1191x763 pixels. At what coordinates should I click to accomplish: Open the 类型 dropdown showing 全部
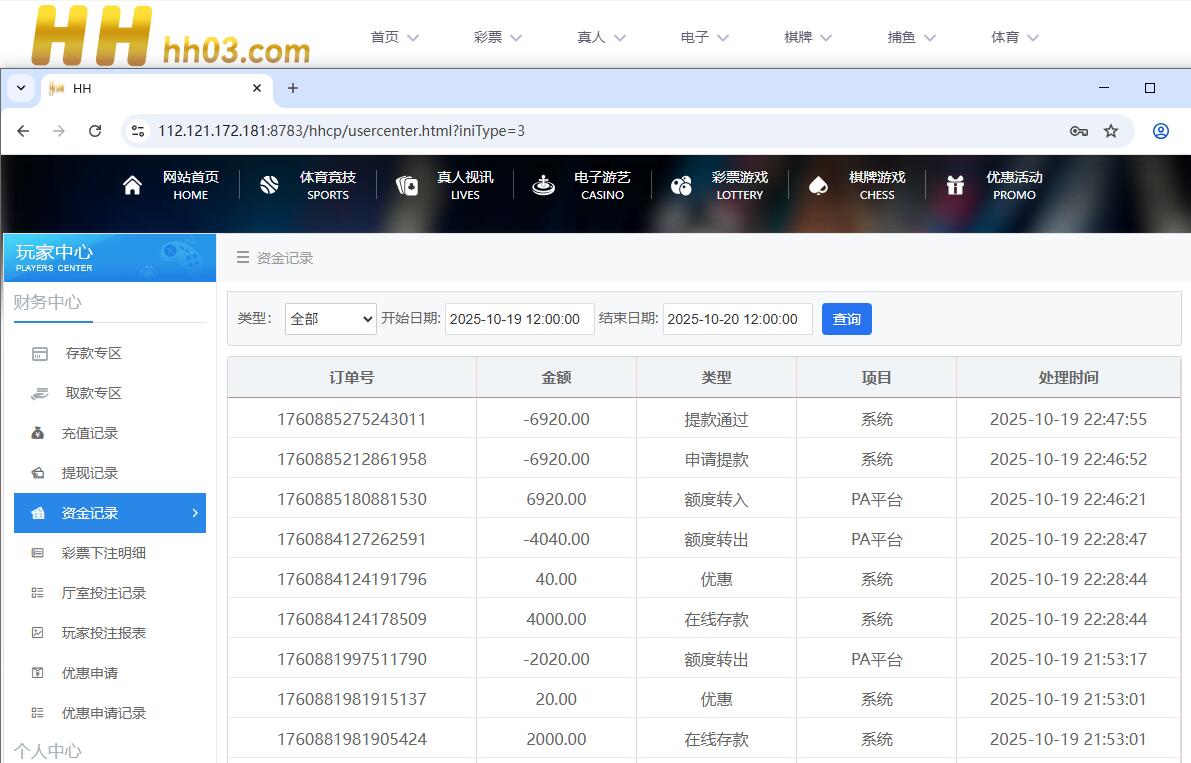pos(330,319)
